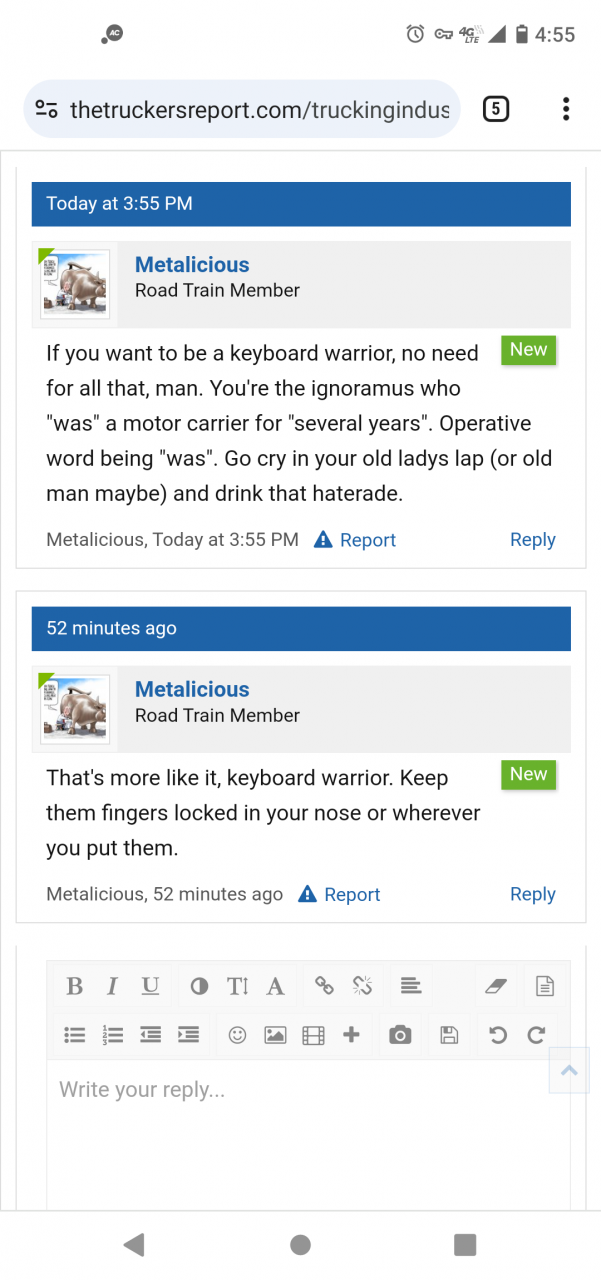Open the text alignment dropdown
Screen dimensions: 601x1280
pos(410,986)
